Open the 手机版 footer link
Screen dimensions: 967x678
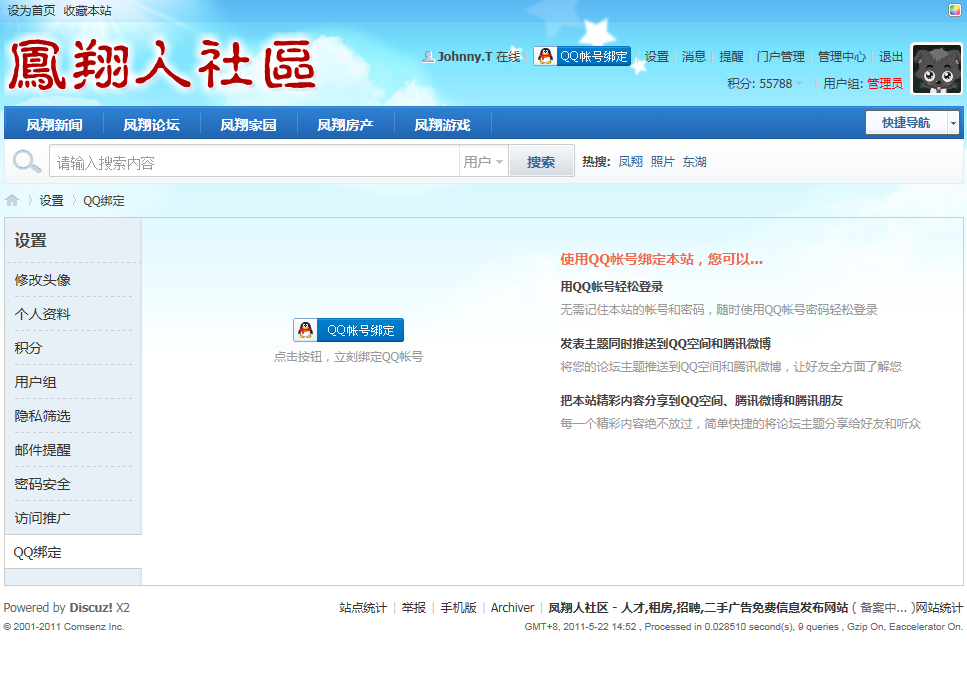point(458,608)
